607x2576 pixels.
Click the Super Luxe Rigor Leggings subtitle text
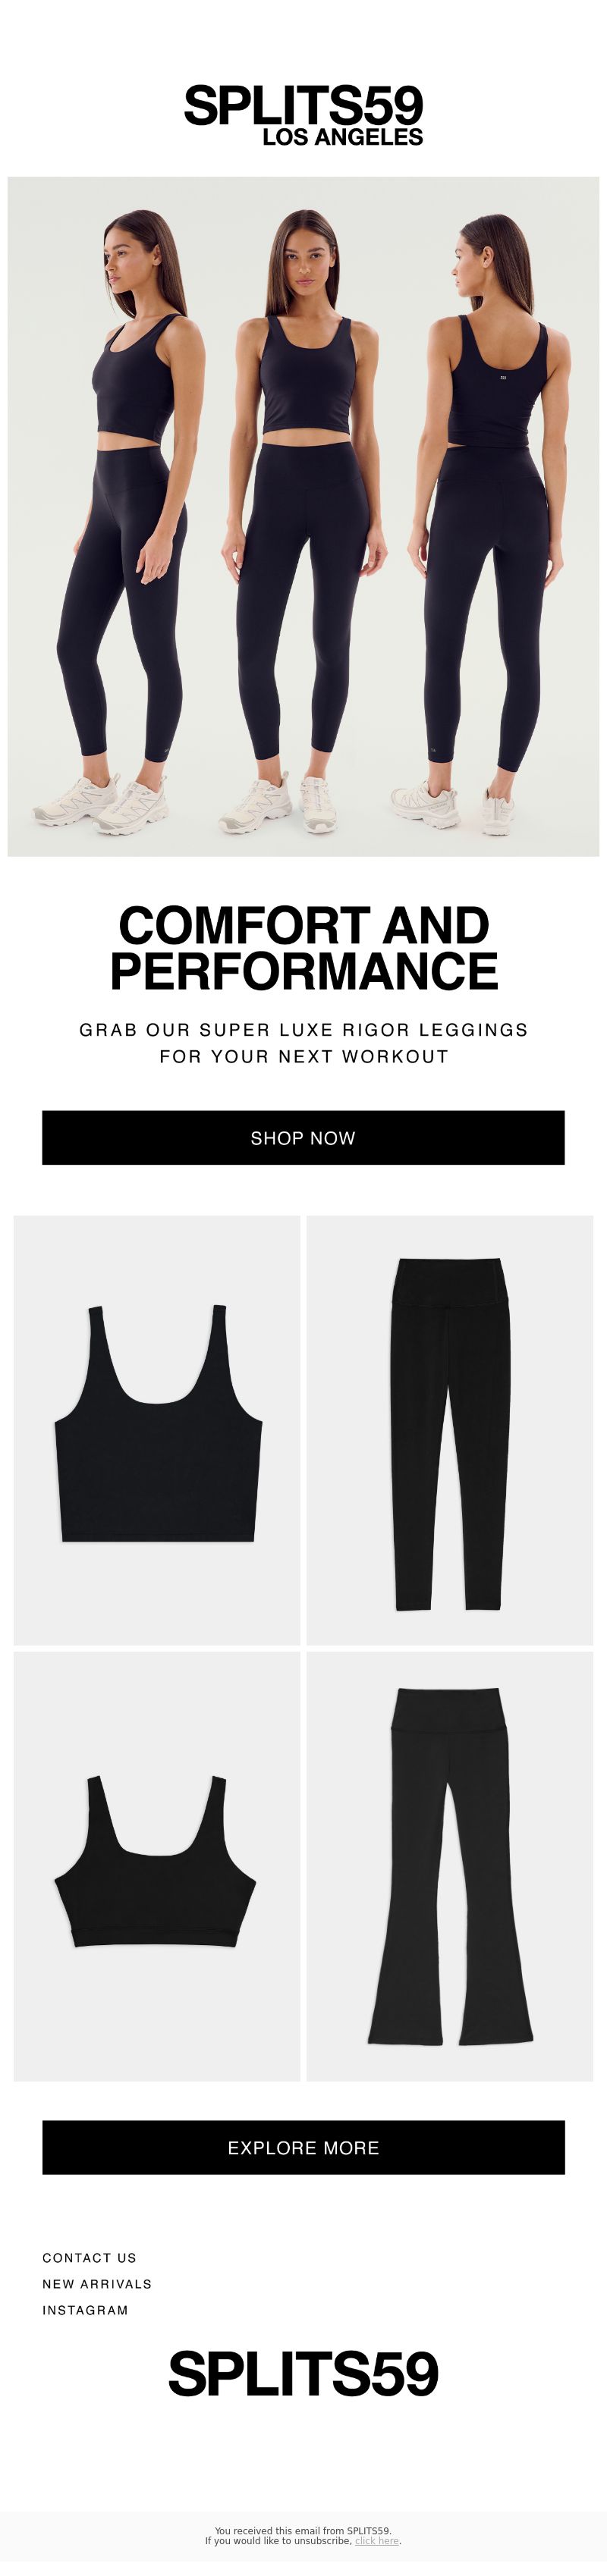click(x=303, y=1042)
